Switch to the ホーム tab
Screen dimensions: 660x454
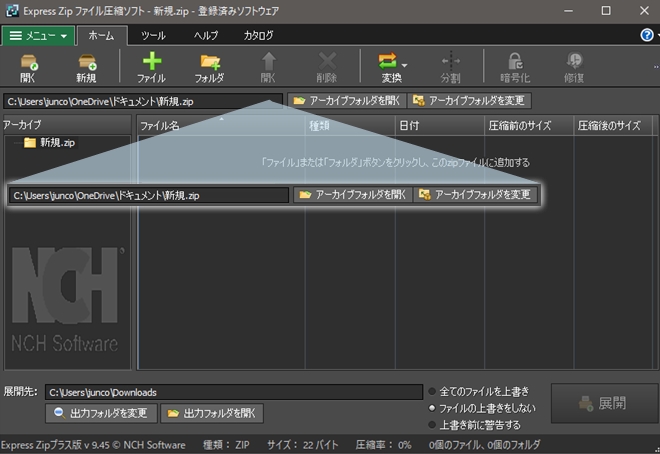pos(101,36)
